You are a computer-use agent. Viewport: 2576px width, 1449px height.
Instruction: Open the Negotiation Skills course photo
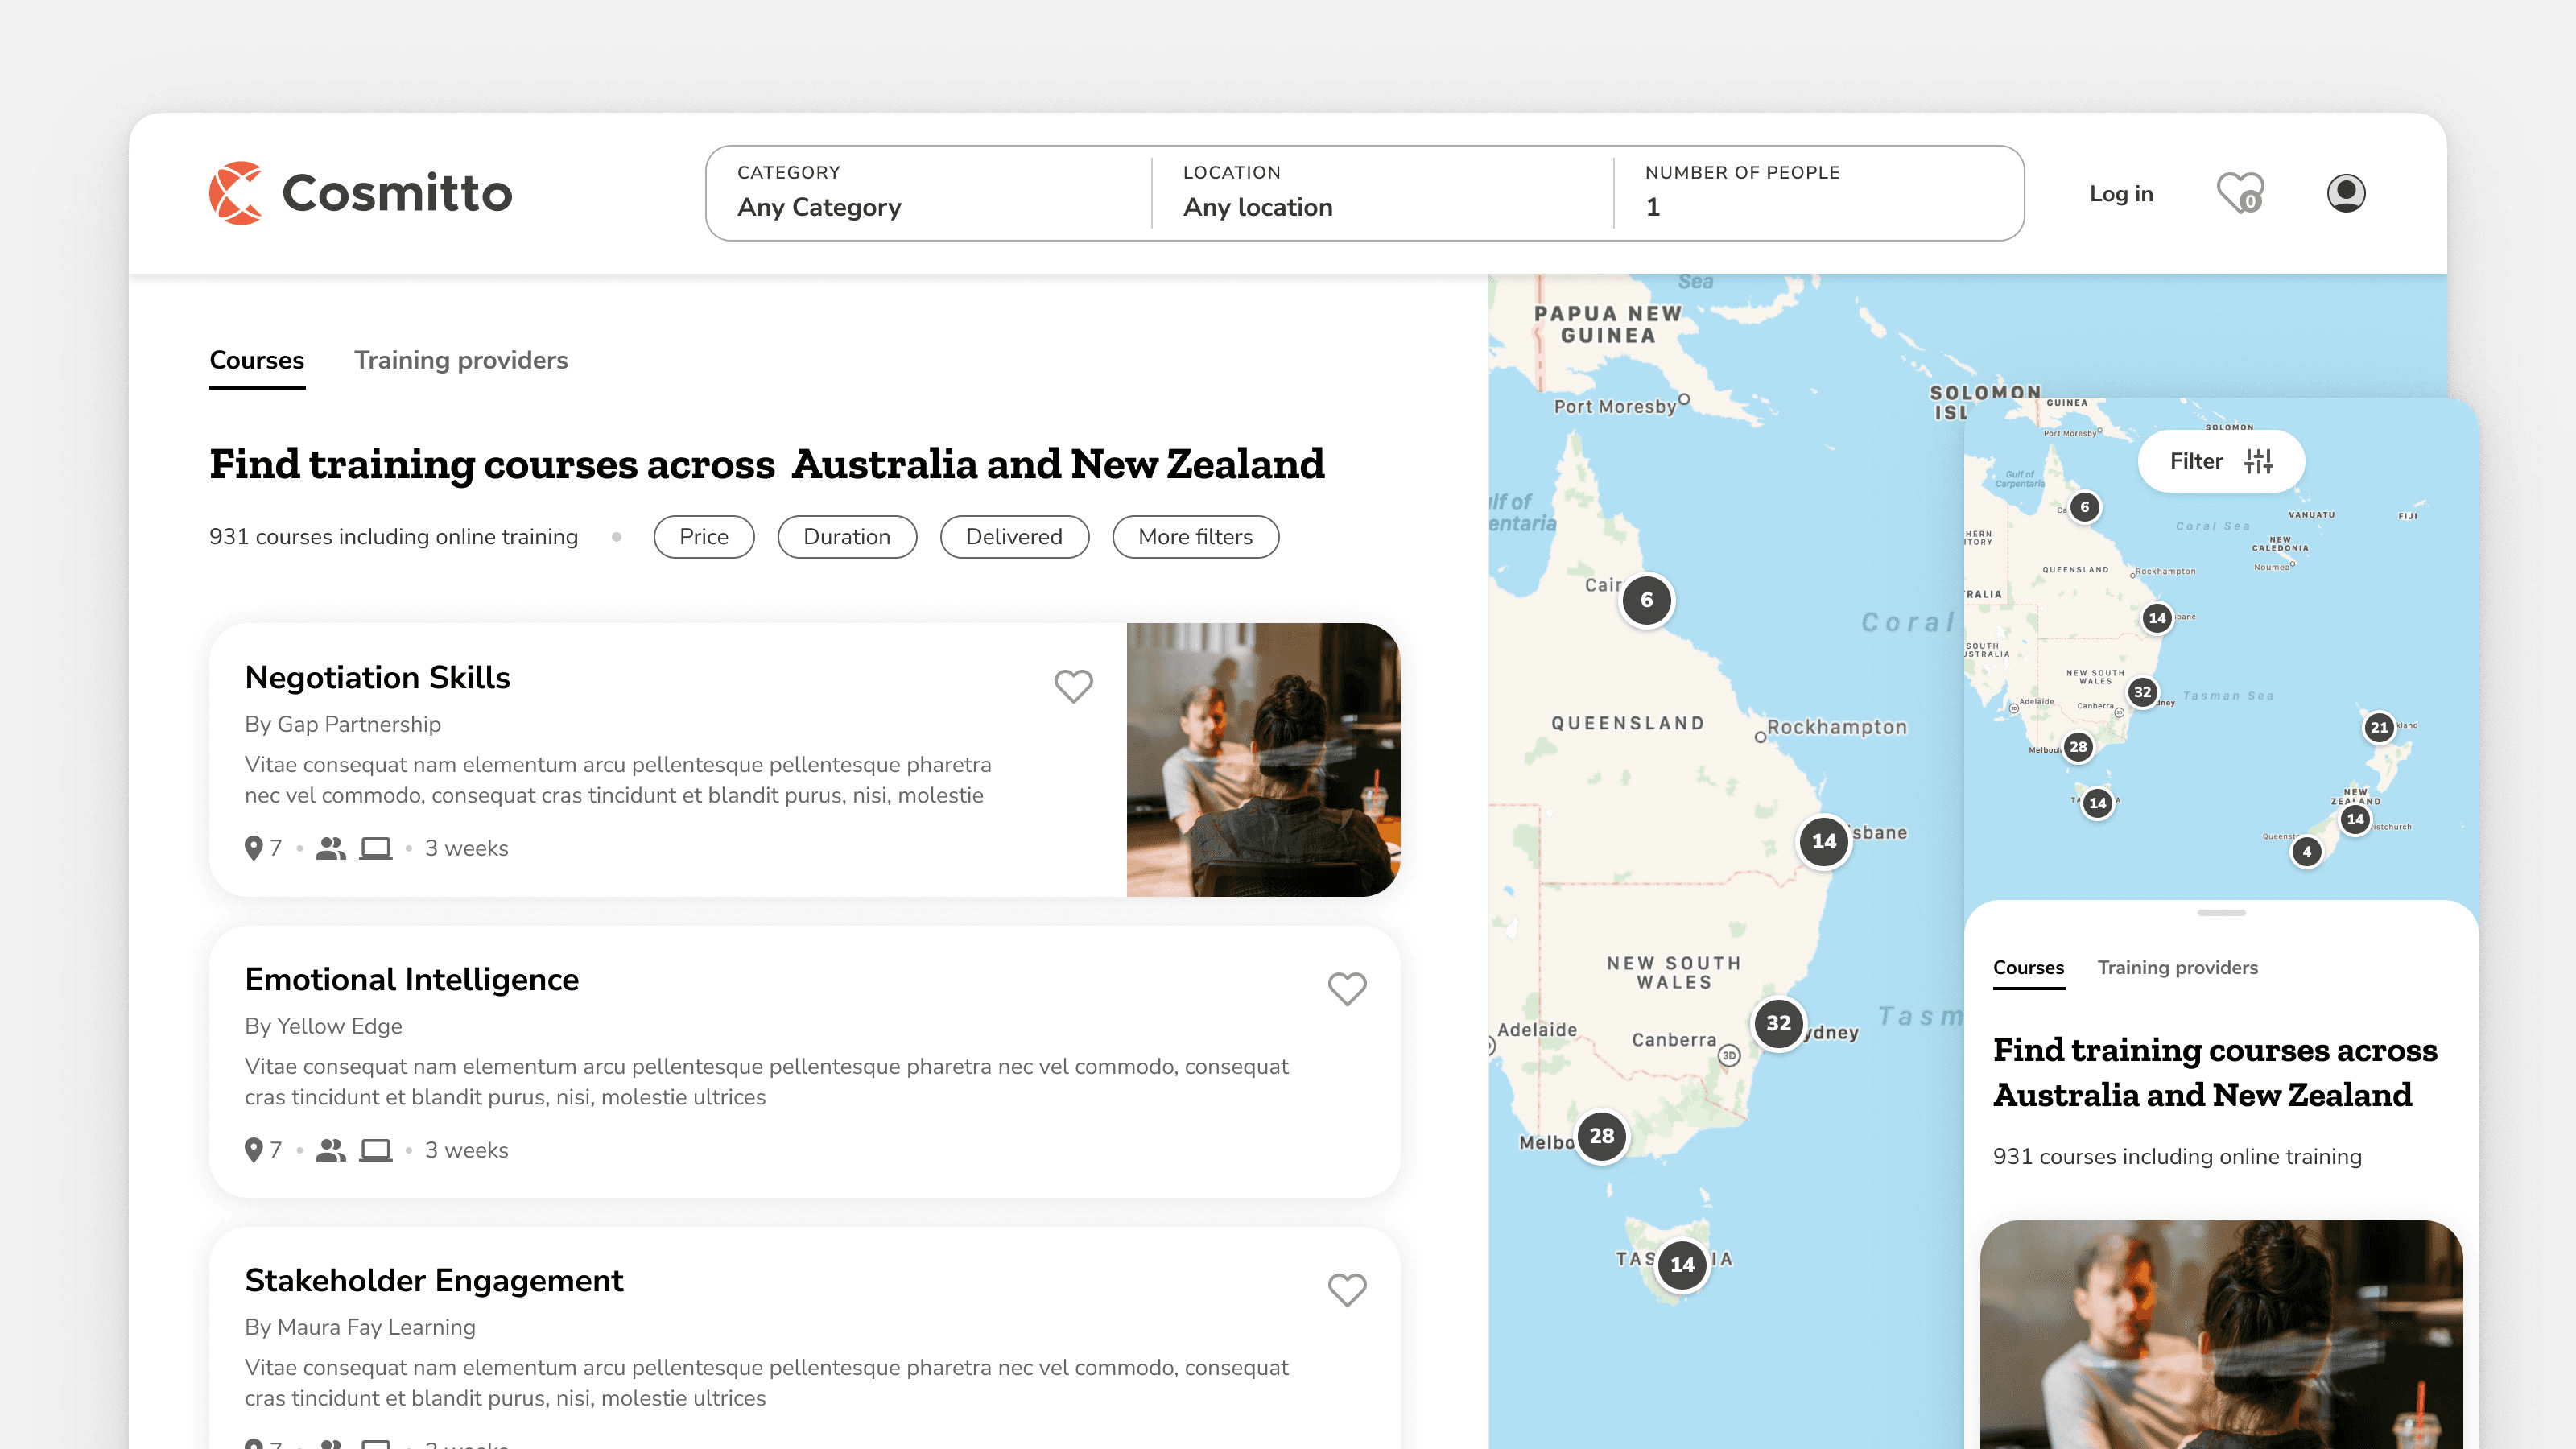point(1262,759)
